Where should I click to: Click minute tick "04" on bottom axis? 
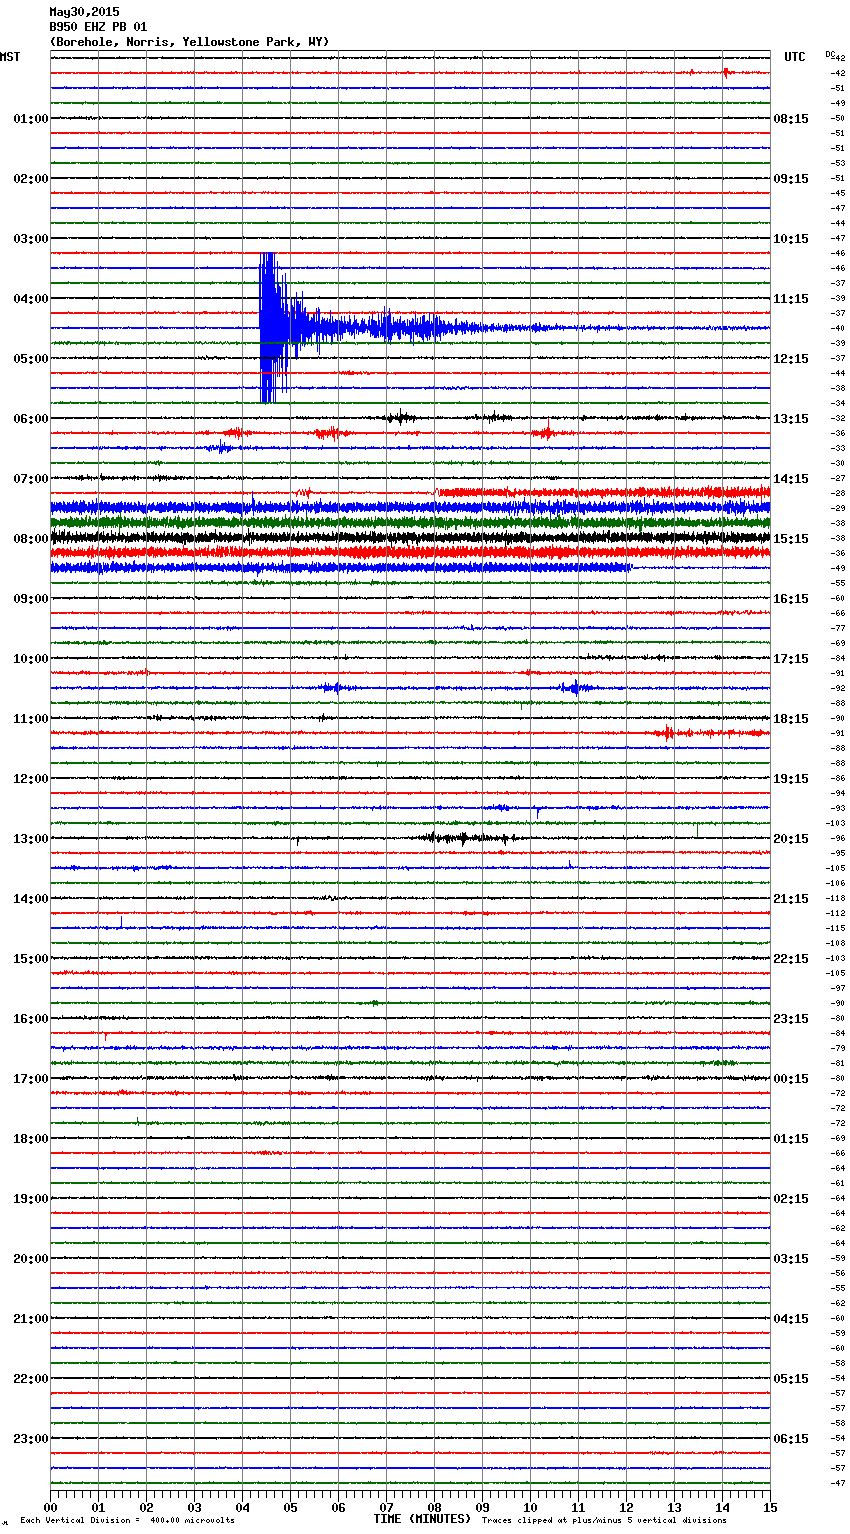(242, 1507)
